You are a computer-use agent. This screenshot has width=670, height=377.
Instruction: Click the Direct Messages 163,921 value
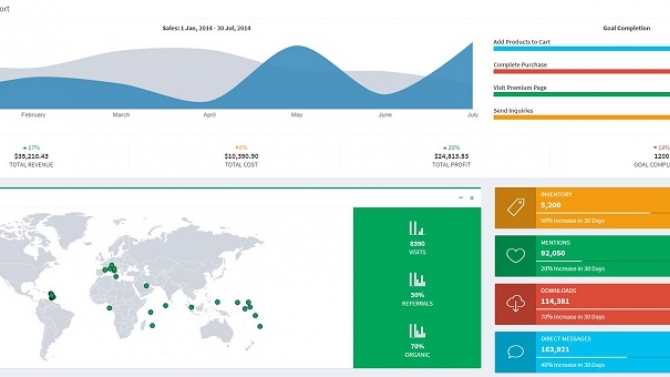click(555, 349)
